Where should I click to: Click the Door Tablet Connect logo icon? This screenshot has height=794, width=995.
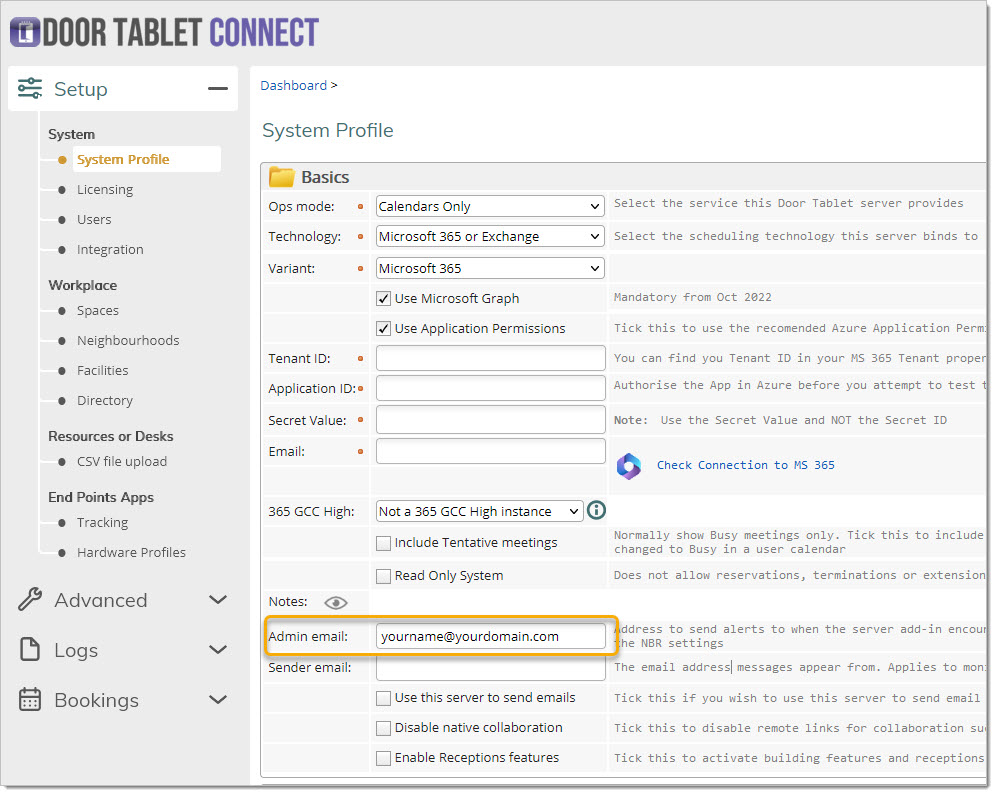(x=22, y=32)
